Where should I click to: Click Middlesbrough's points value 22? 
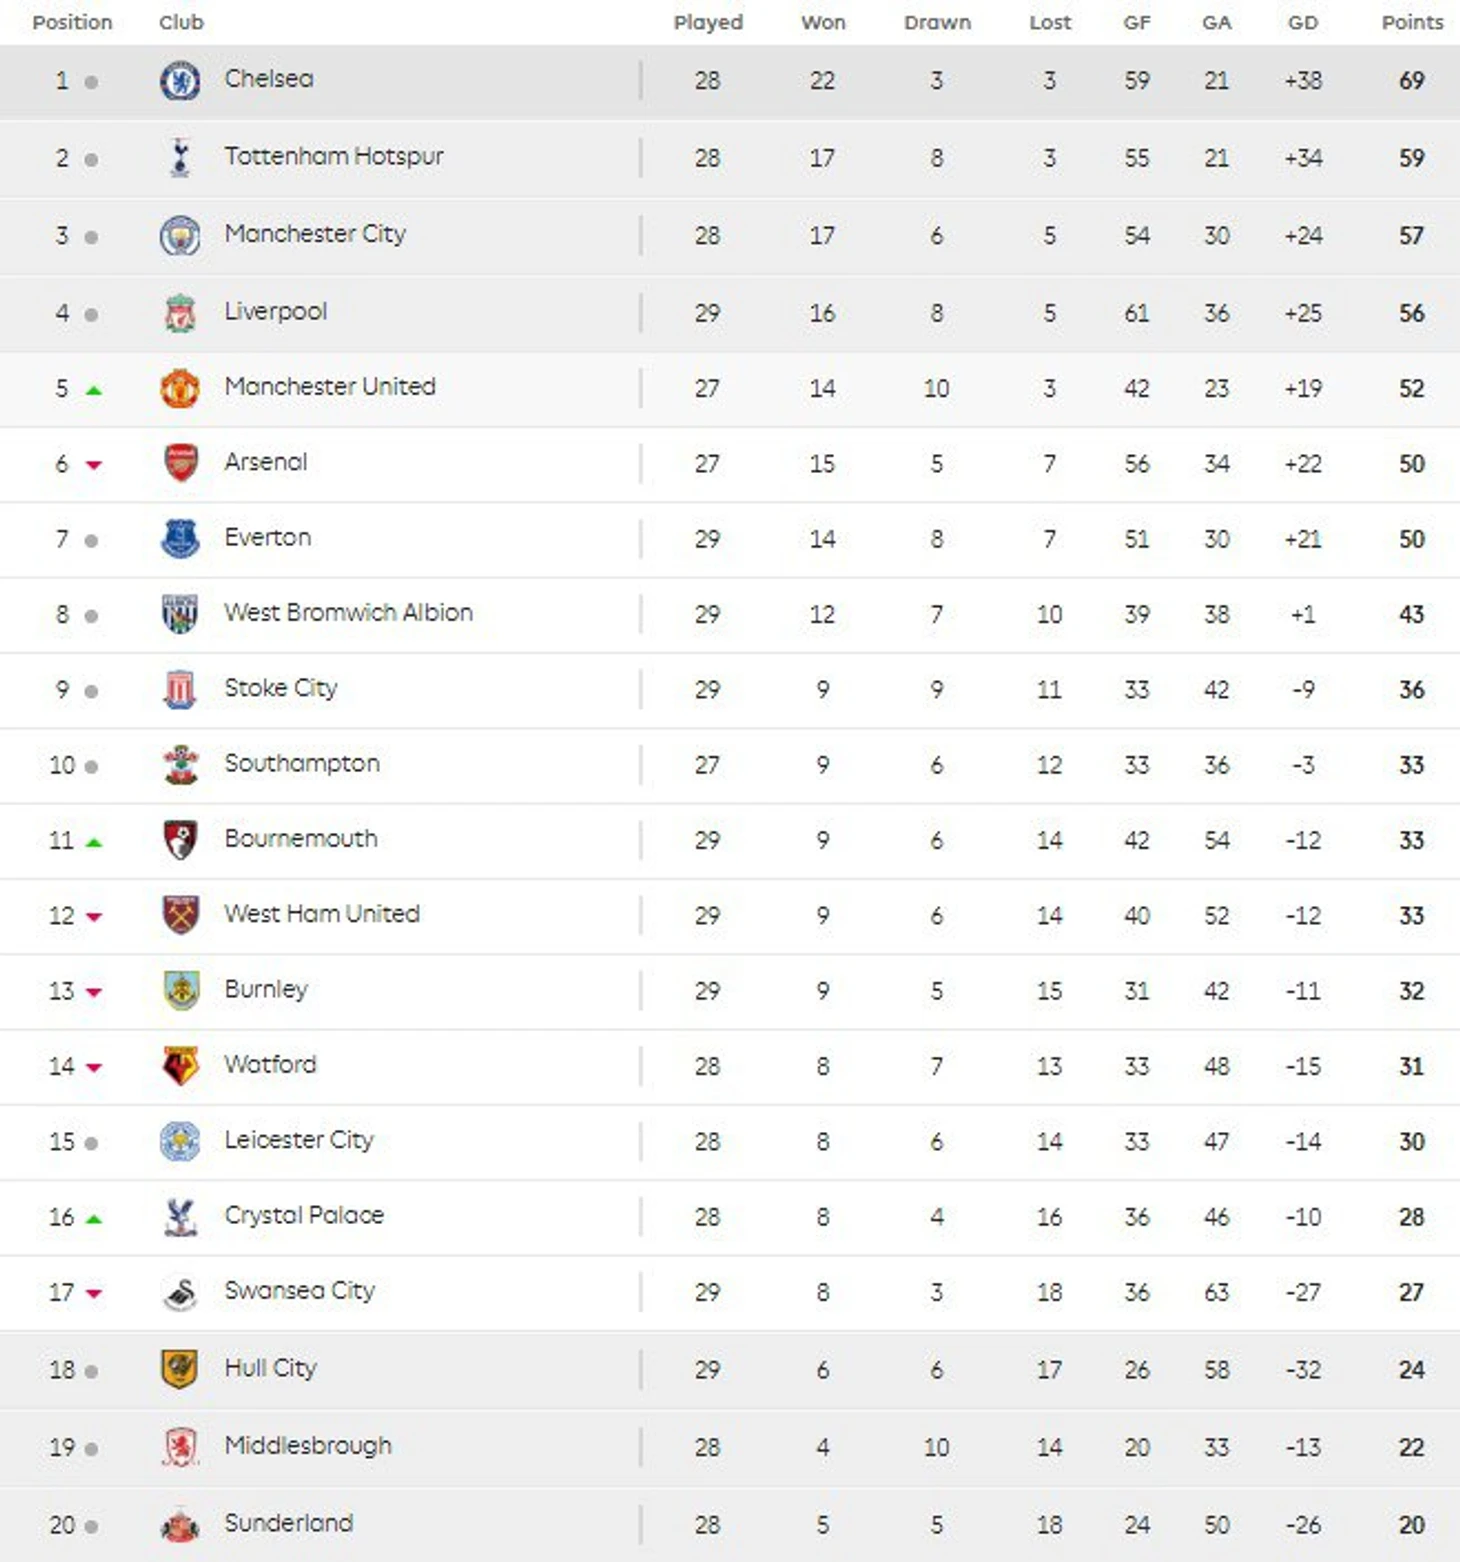pyautogui.click(x=1411, y=1447)
